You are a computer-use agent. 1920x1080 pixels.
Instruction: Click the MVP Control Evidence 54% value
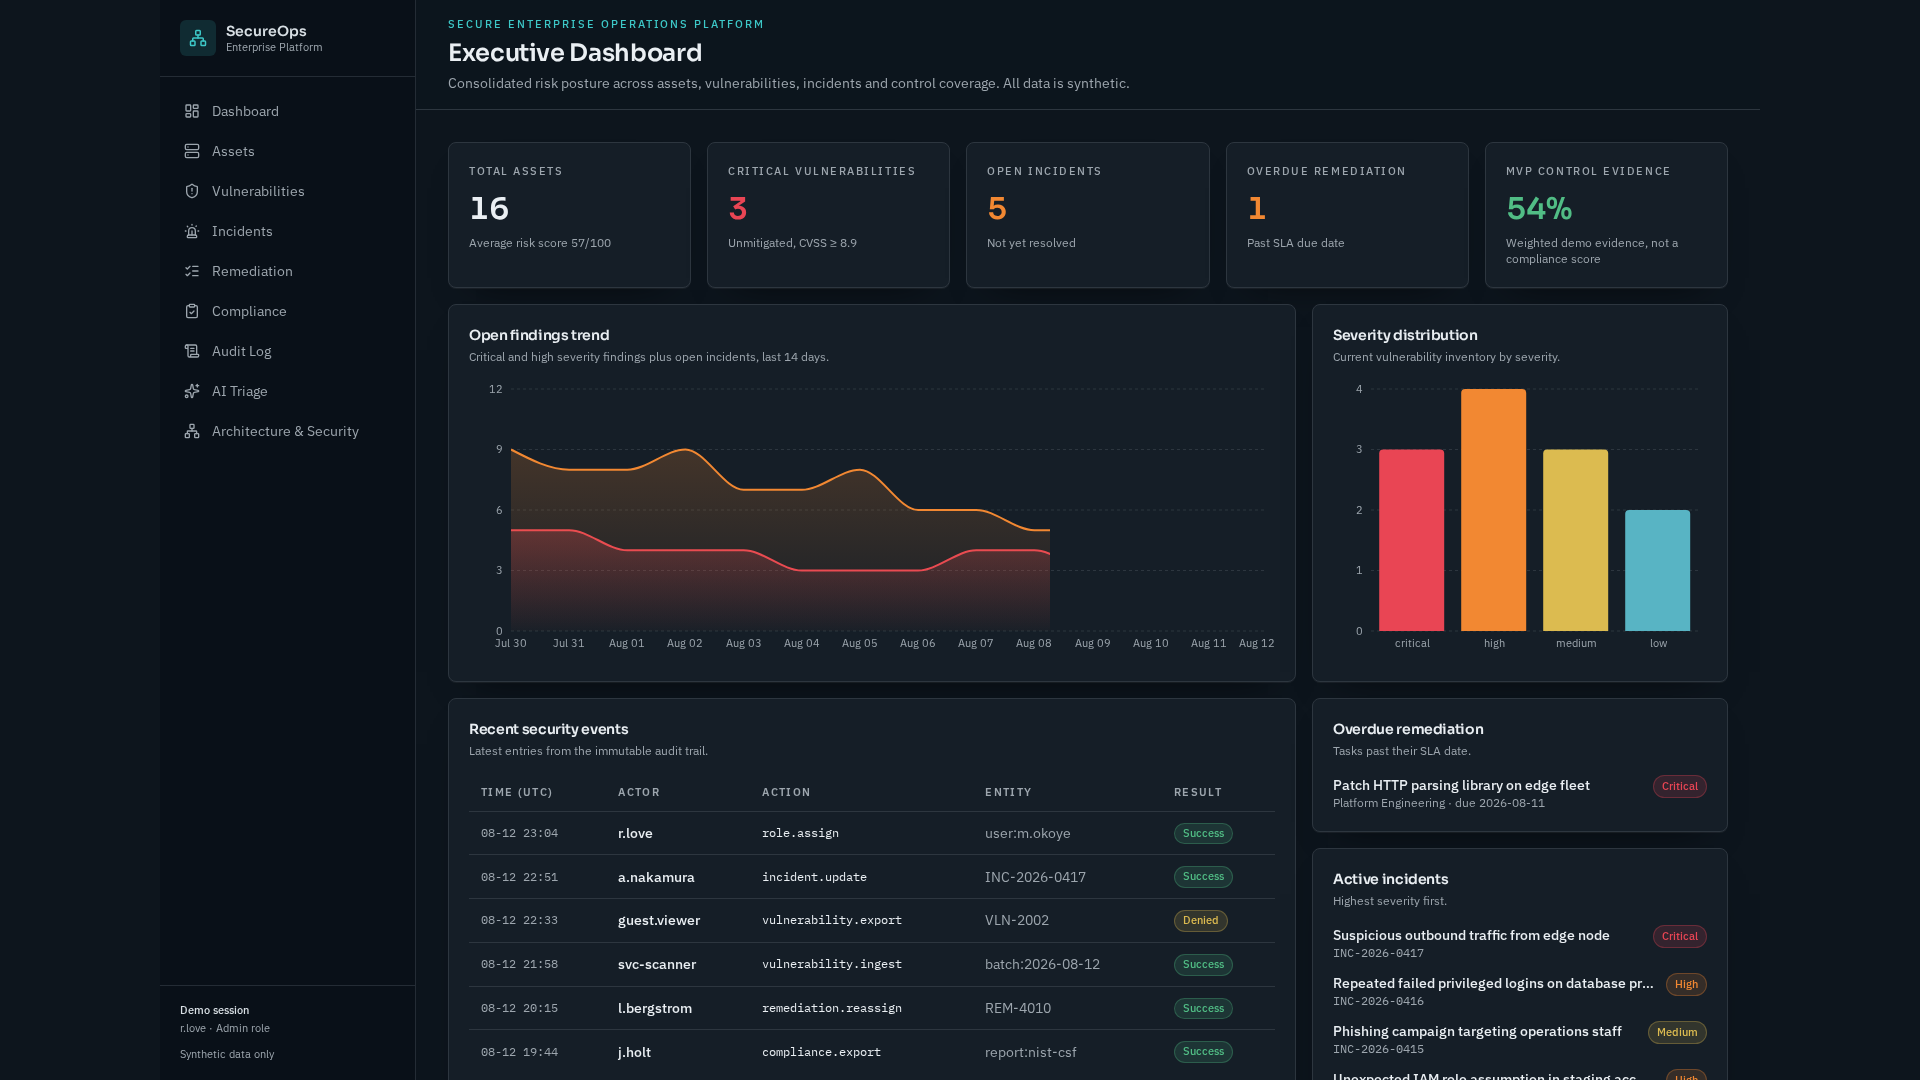[1539, 208]
